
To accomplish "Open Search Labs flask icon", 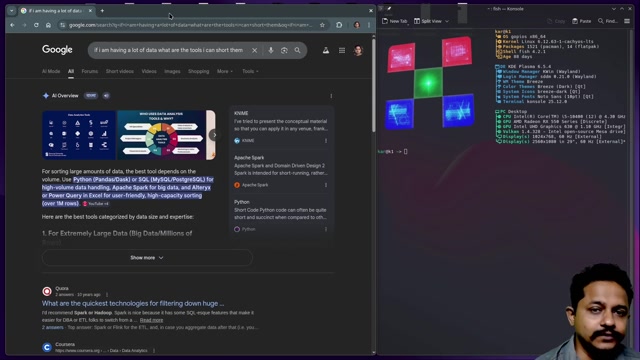I will click(x=326, y=50).
